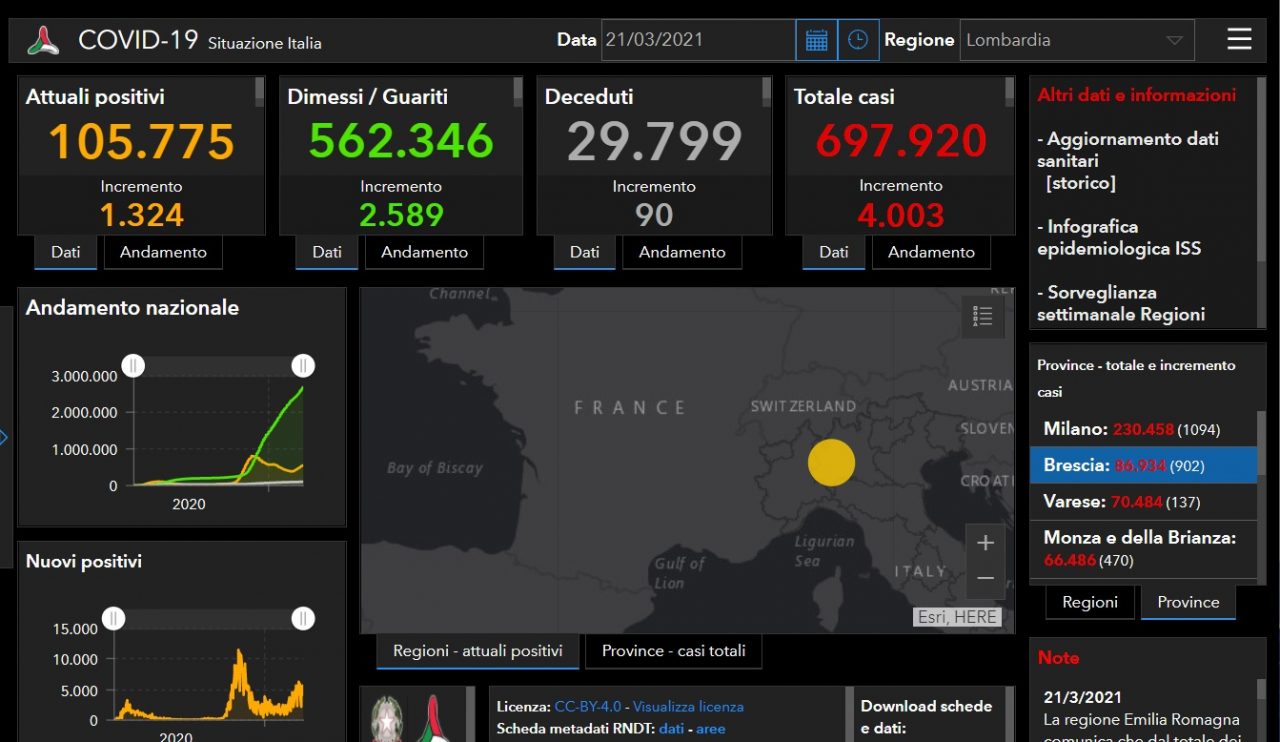Open Infografica epidemiologica ISS link
The height and width of the screenshot is (742, 1280).
click(1118, 238)
